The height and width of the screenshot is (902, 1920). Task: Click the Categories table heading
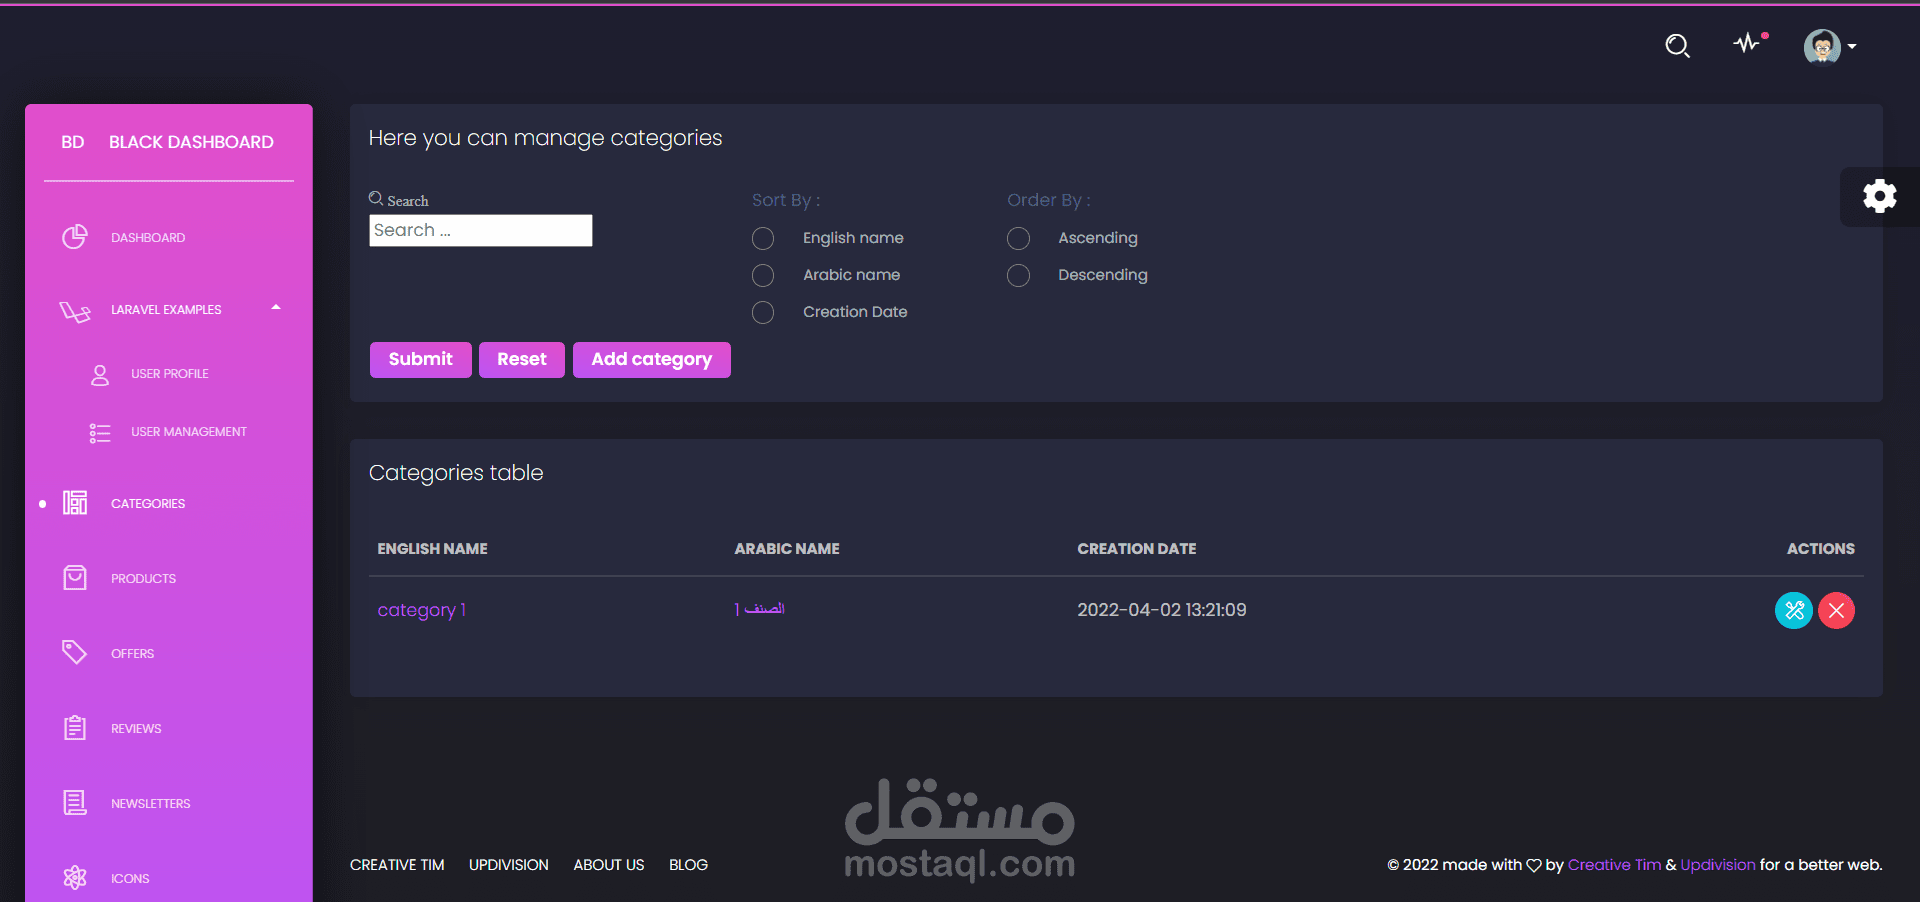pos(456,473)
